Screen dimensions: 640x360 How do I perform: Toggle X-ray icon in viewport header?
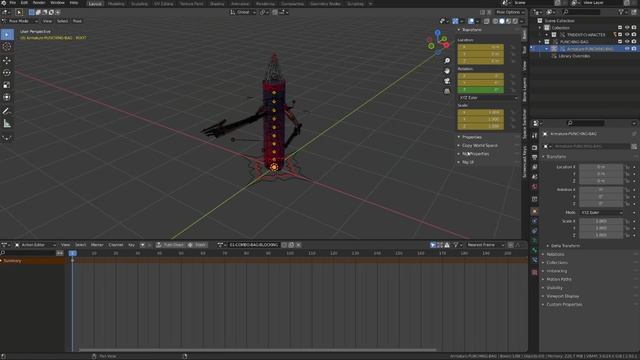(487, 21)
